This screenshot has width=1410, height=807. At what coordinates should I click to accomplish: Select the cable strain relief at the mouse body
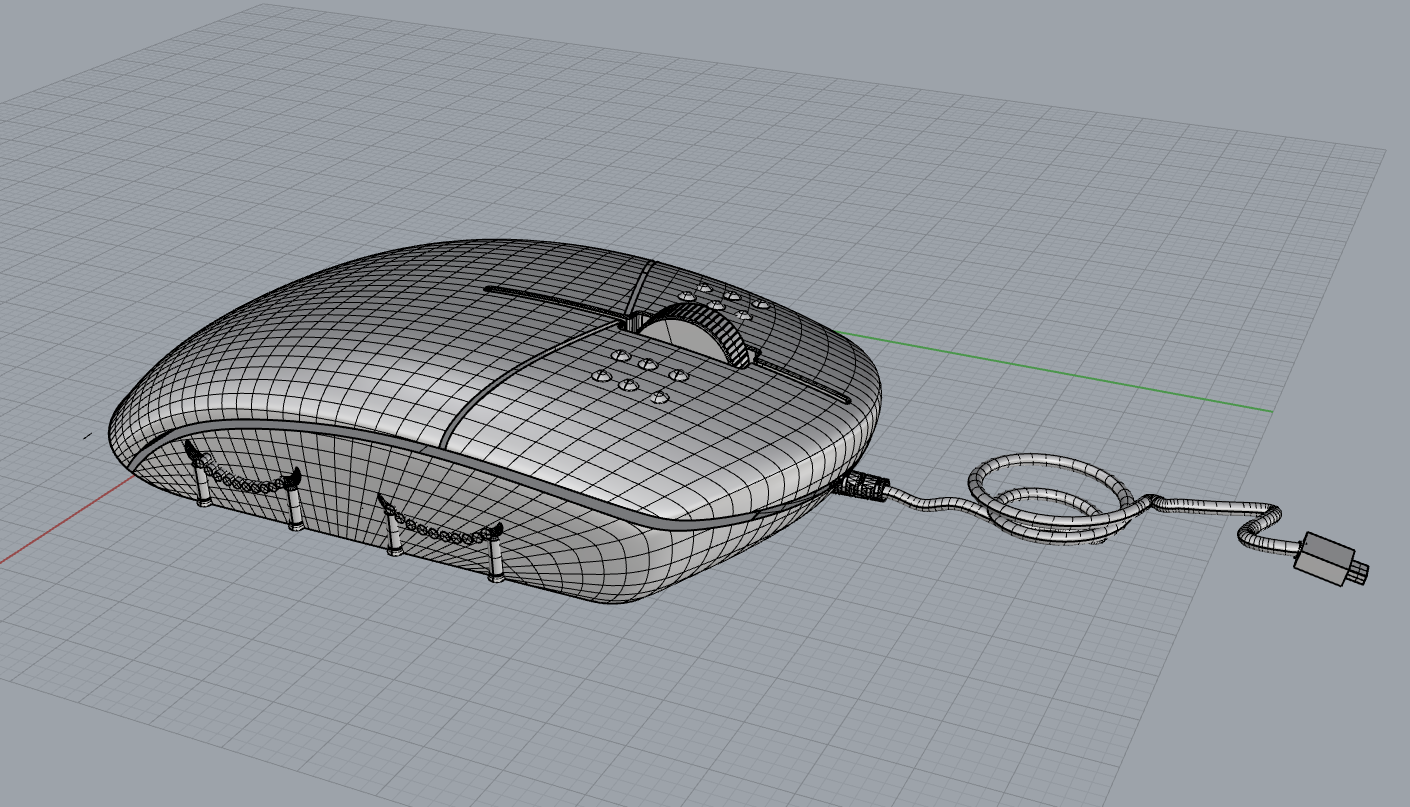tap(865, 487)
